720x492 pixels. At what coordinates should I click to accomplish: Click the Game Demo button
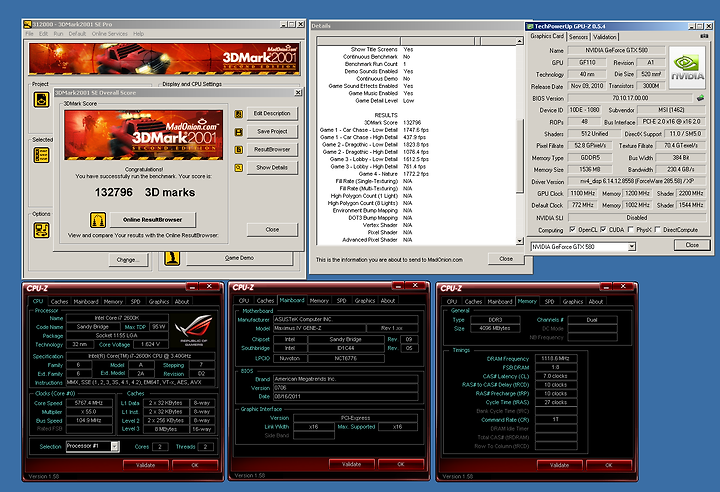point(239,258)
